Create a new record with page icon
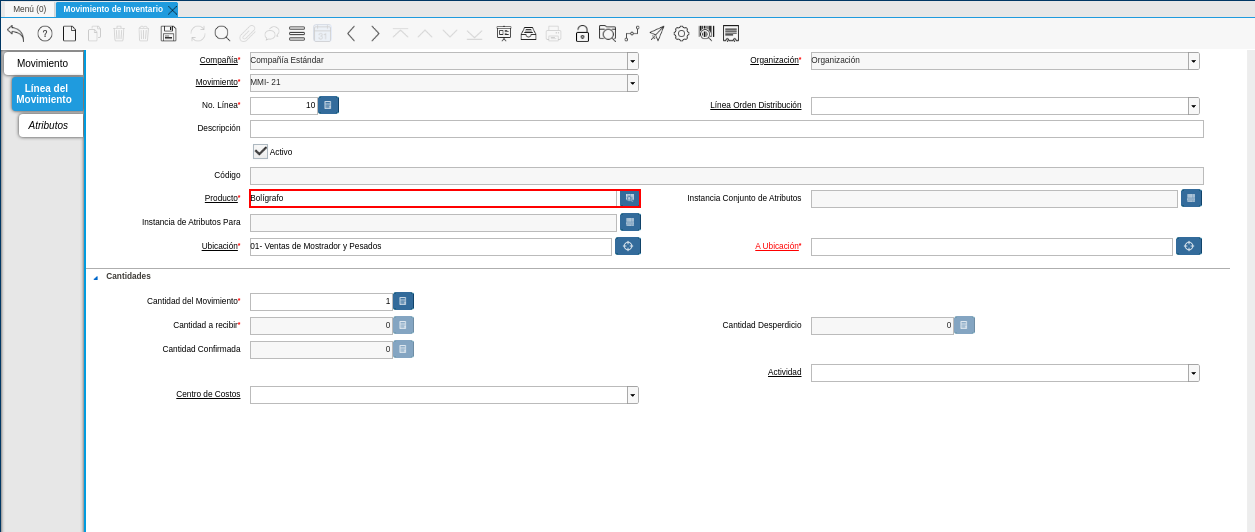The width and height of the screenshot is (1255, 532). (69, 33)
